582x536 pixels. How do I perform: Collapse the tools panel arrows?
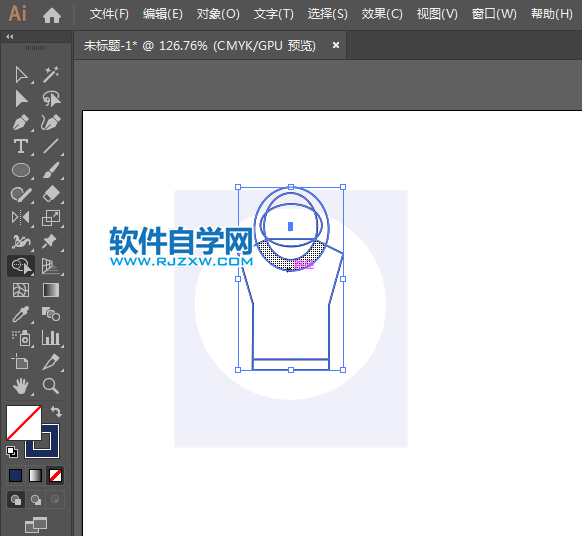click(x=10, y=36)
